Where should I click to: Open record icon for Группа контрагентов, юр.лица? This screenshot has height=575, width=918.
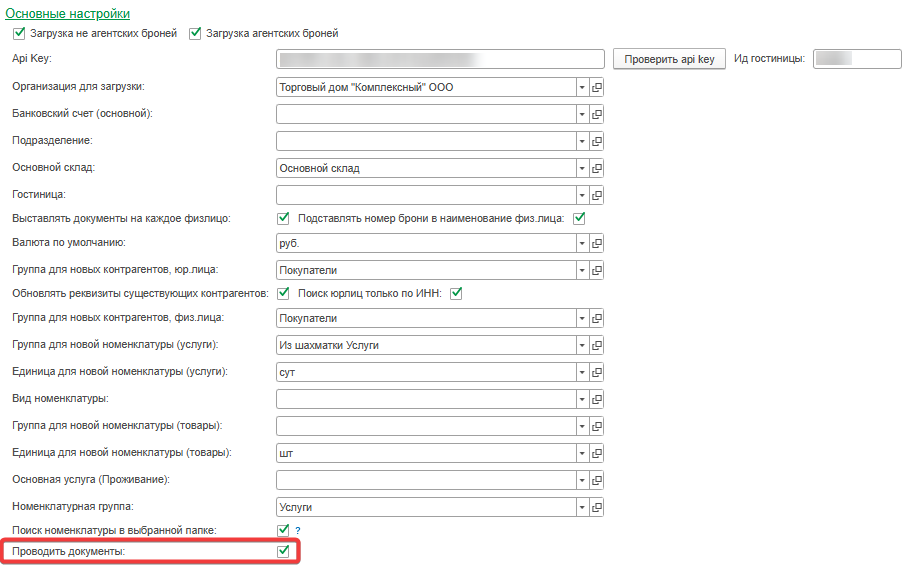pos(597,270)
